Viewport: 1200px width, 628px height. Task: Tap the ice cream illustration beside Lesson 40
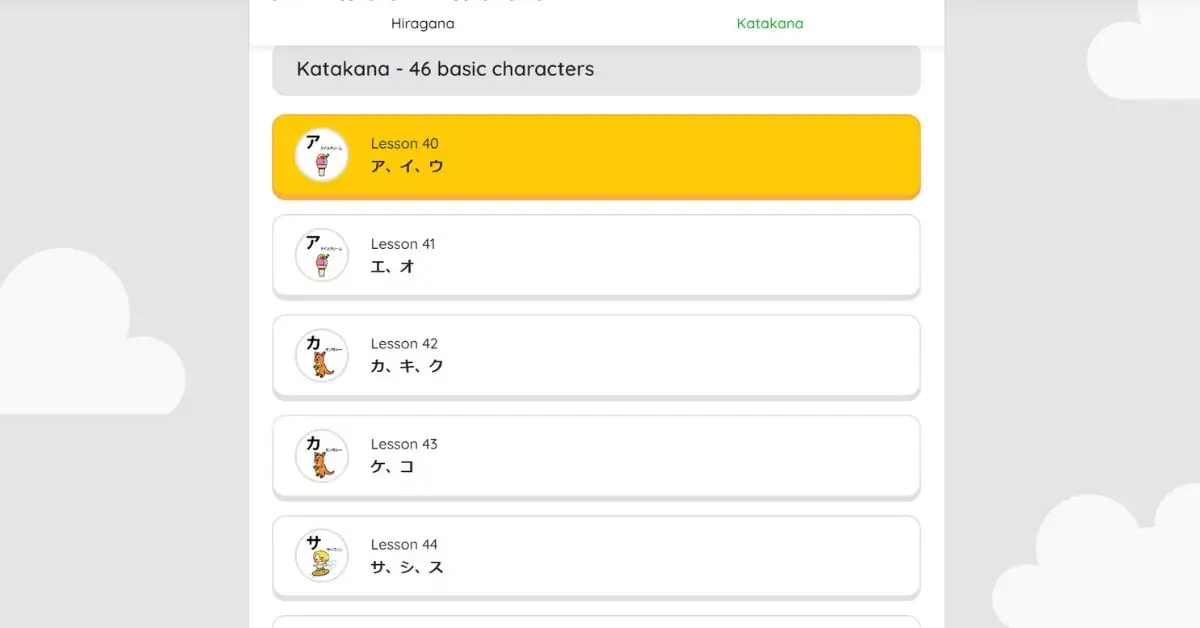click(x=320, y=156)
